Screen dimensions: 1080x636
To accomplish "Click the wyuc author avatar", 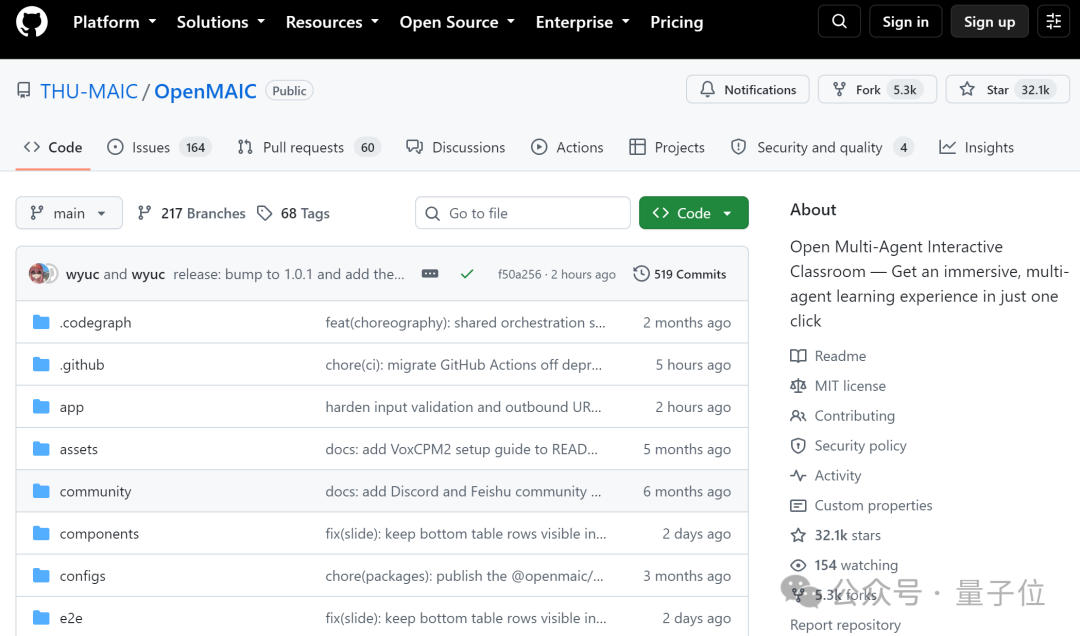I will point(39,274).
